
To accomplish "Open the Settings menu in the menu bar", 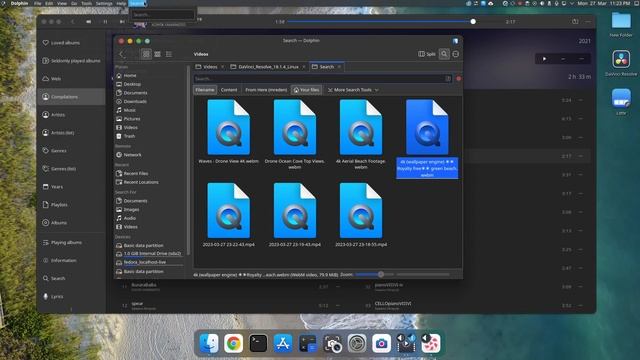I will coord(104,3).
